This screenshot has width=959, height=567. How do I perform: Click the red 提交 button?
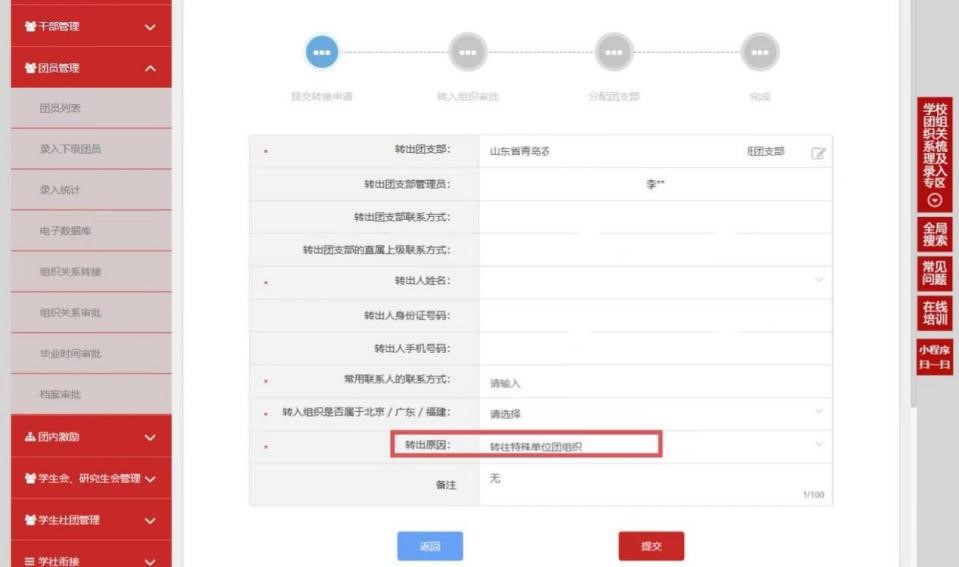pyautogui.click(x=651, y=546)
